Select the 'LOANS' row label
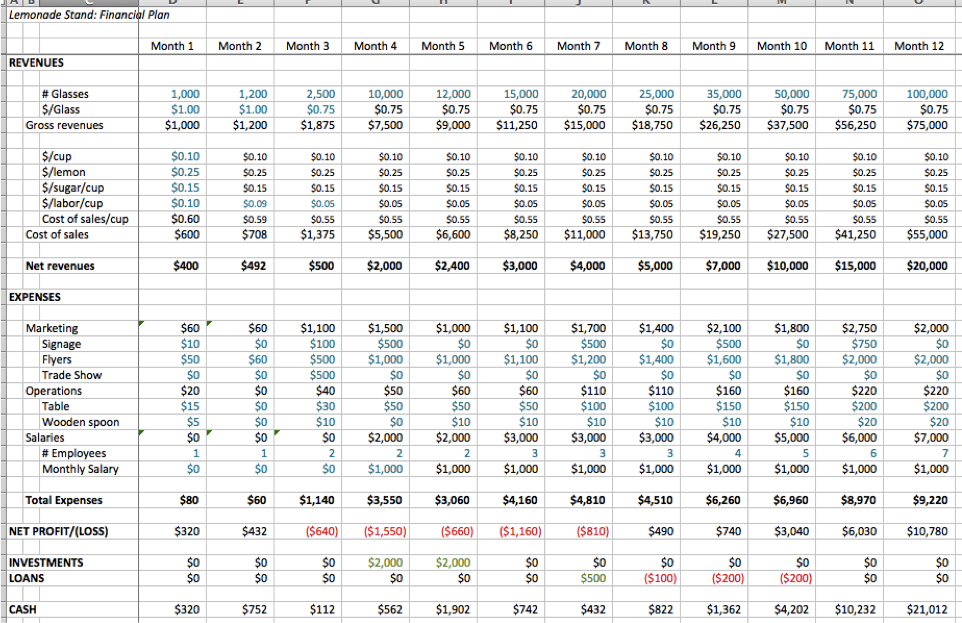 [26, 578]
